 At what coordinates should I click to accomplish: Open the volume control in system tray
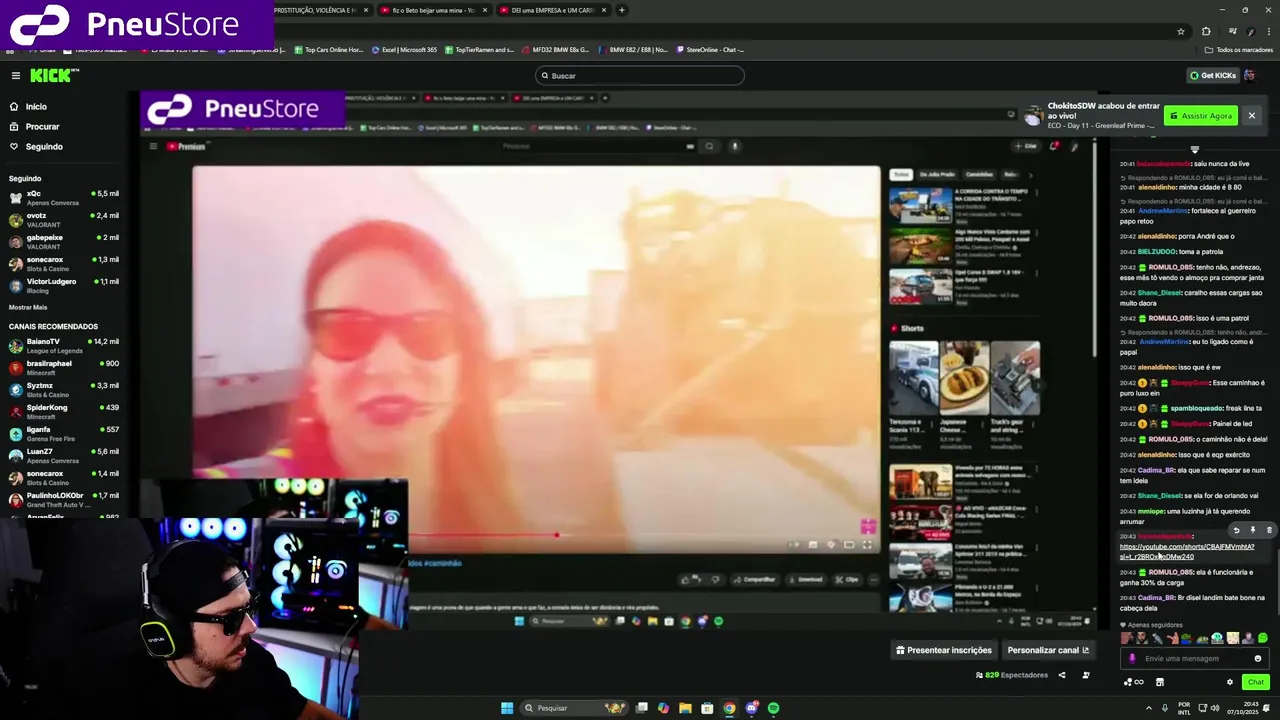(1216, 708)
